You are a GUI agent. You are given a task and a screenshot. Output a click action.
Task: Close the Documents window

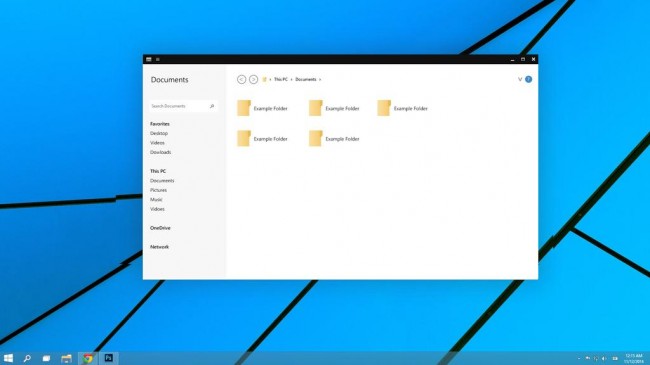click(534, 59)
